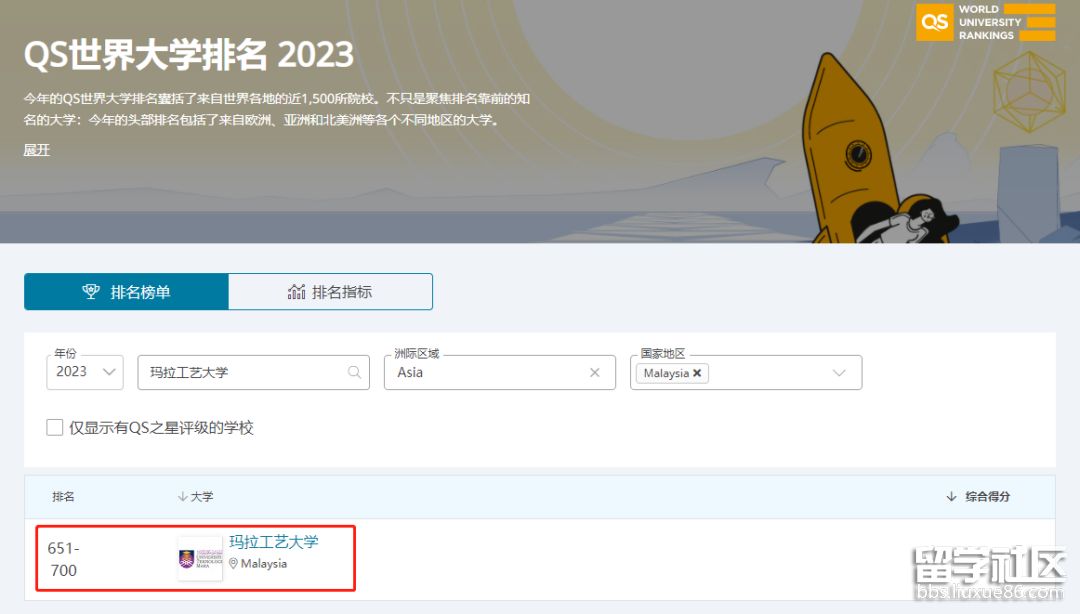Remove the Malaysia country tag
Image resolution: width=1080 pixels, height=614 pixels.
click(697, 373)
